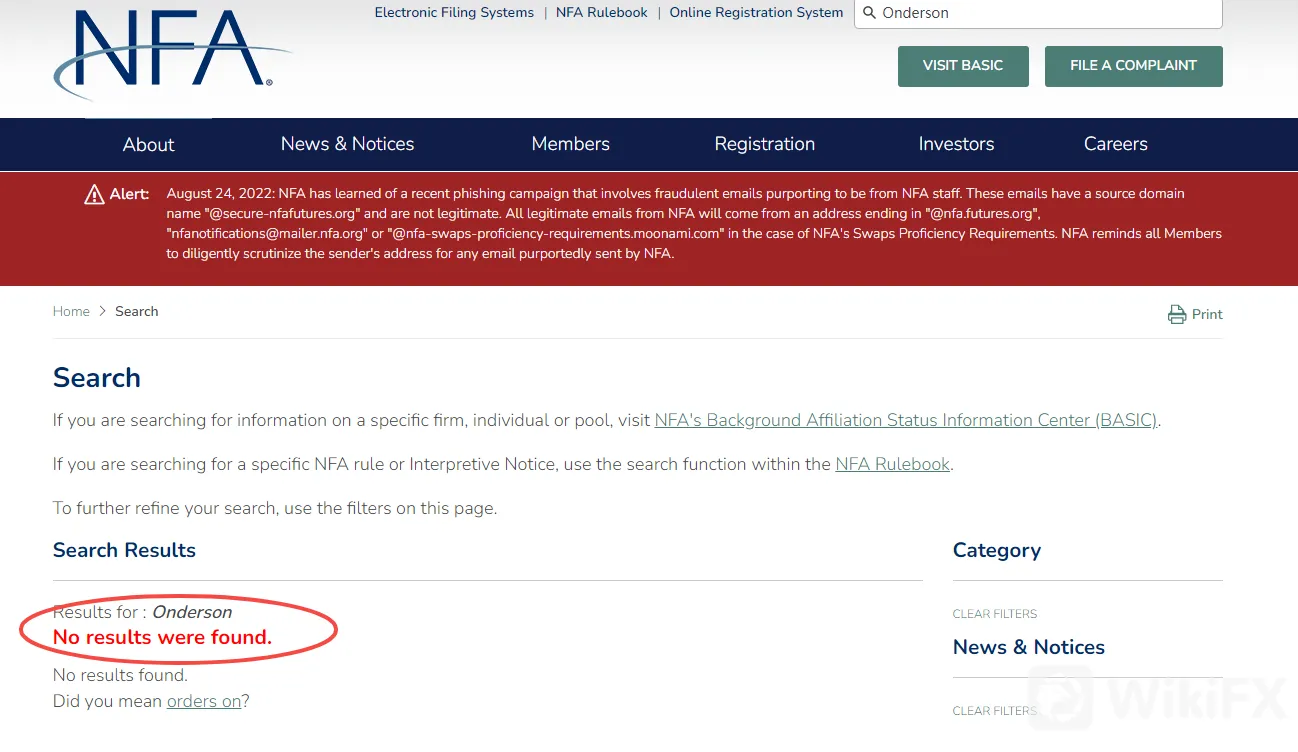The height and width of the screenshot is (752, 1298).
Task: Open Electronic Filing Systems link
Action: tap(454, 13)
